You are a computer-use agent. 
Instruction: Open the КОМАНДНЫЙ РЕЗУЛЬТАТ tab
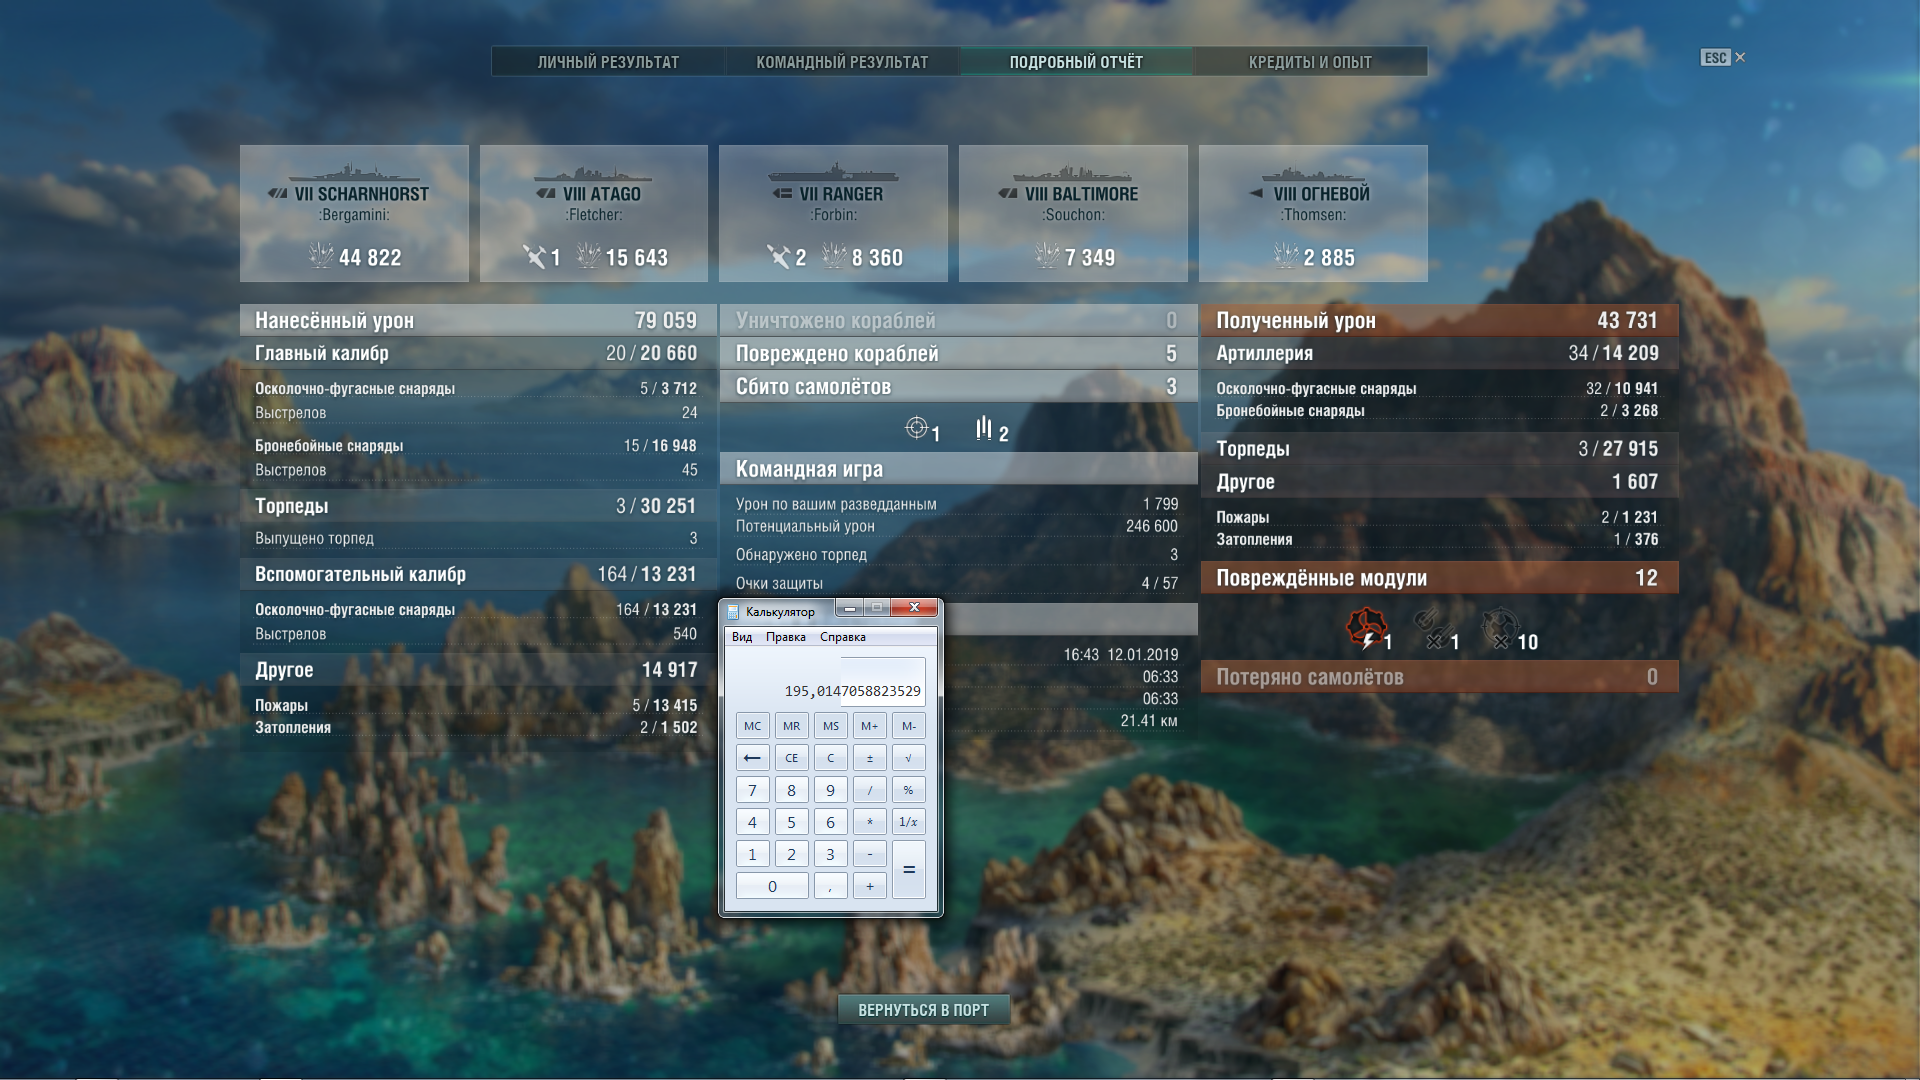pyautogui.click(x=842, y=62)
